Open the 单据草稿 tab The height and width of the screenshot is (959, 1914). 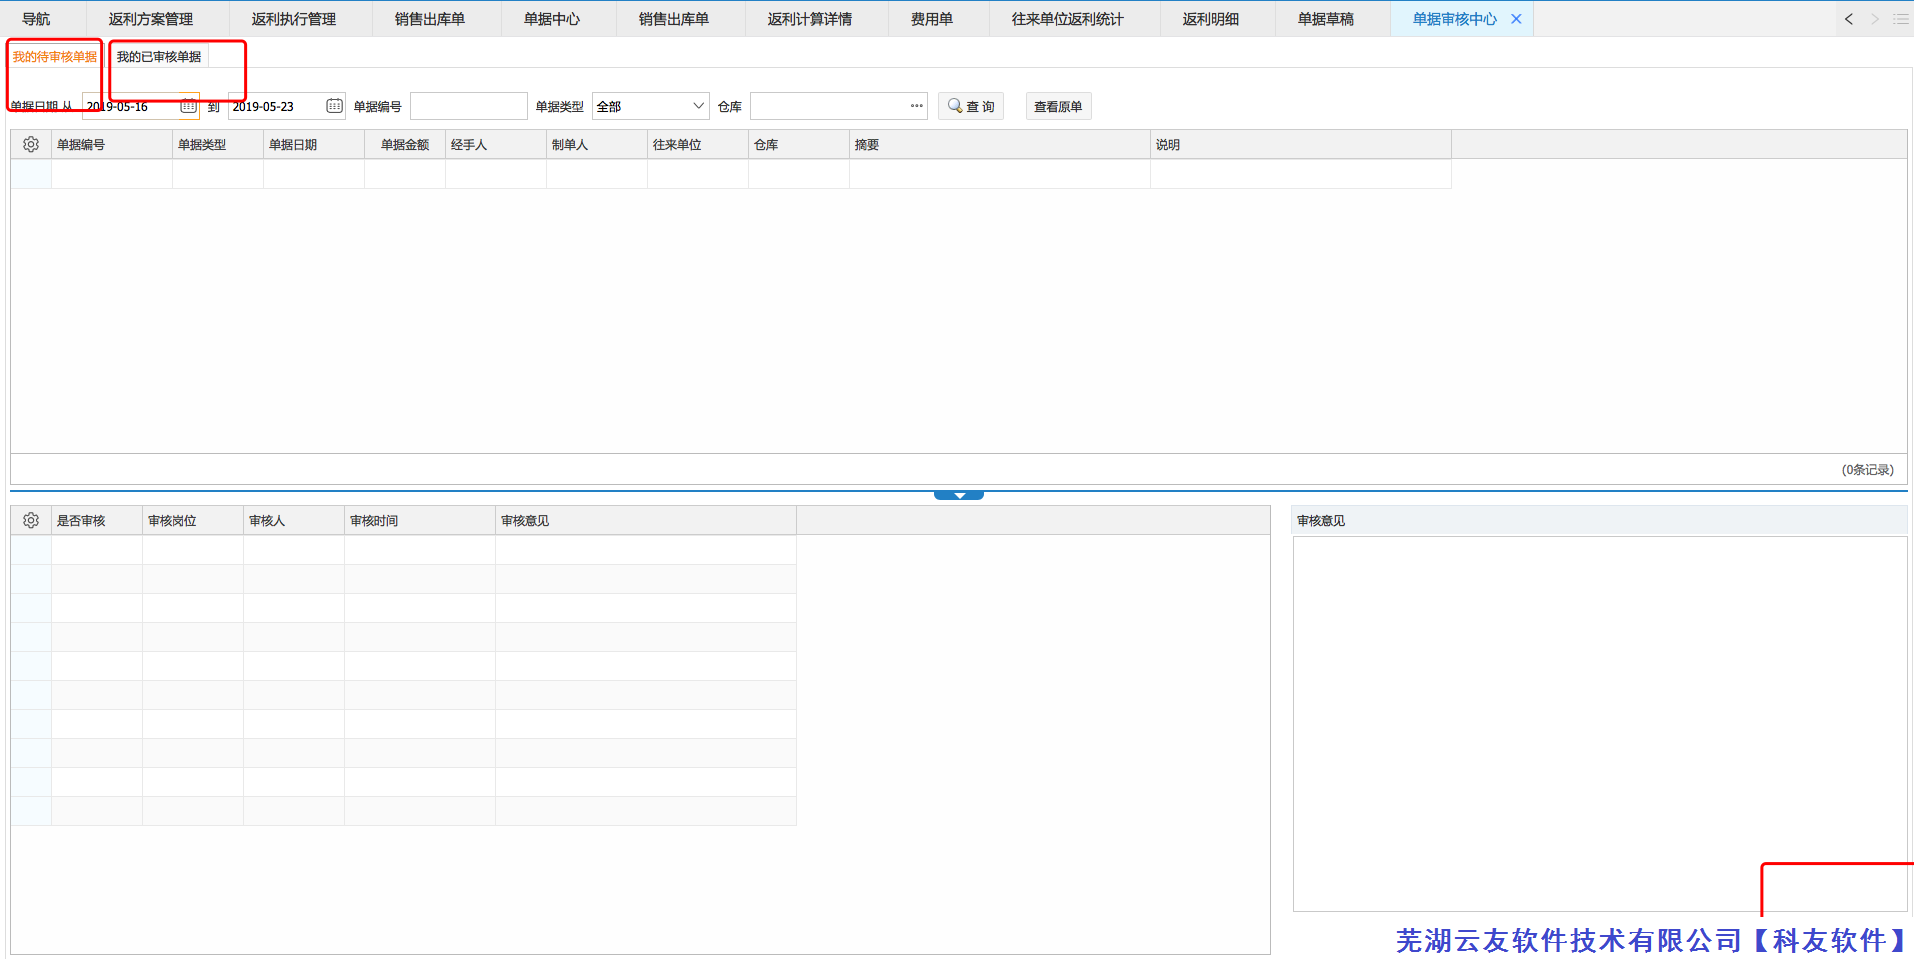[x=1326, y=19]
